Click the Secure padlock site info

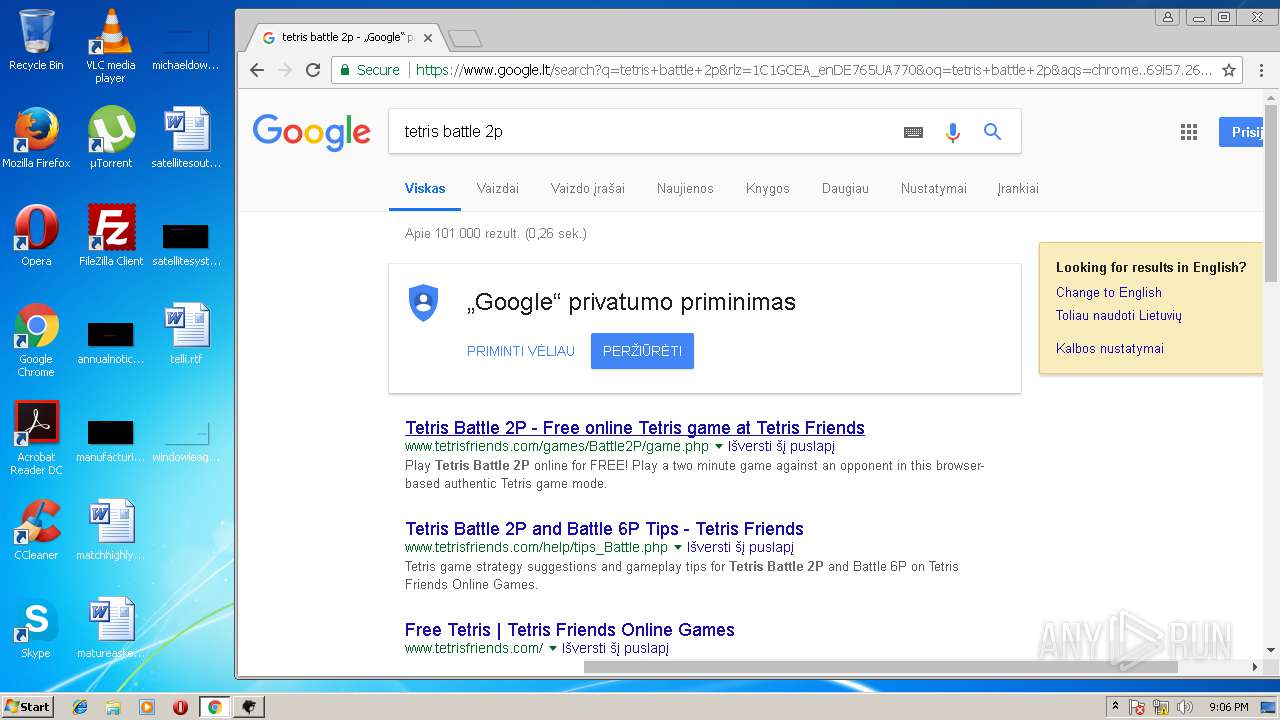coord(369,70)
